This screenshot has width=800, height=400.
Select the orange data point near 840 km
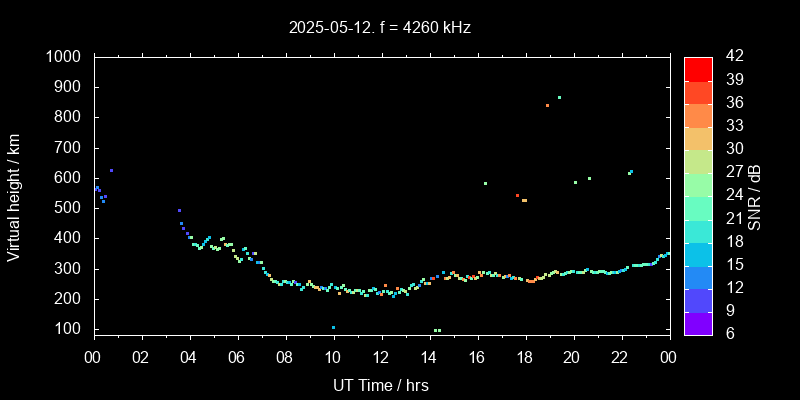click(x=547, y=105)
